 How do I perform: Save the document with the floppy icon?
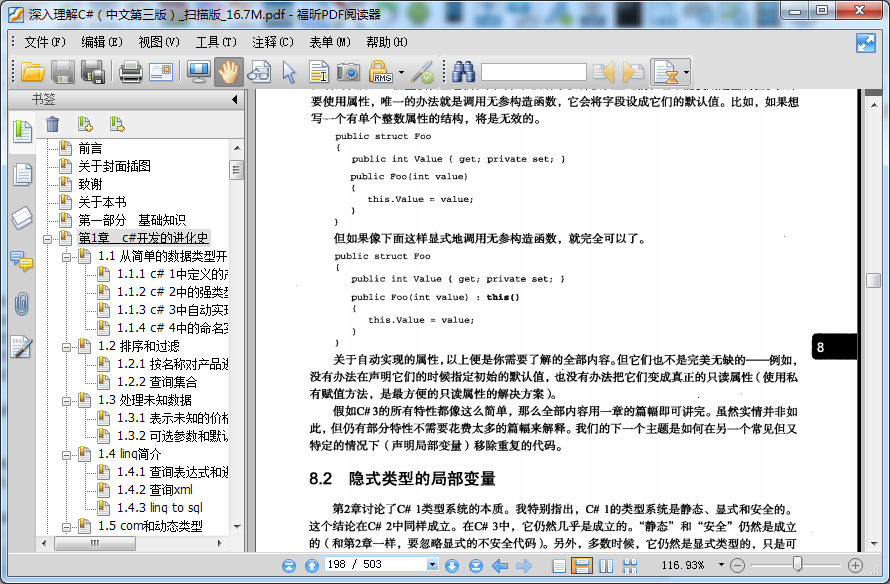pyautogui.click(x=62, y=72)
